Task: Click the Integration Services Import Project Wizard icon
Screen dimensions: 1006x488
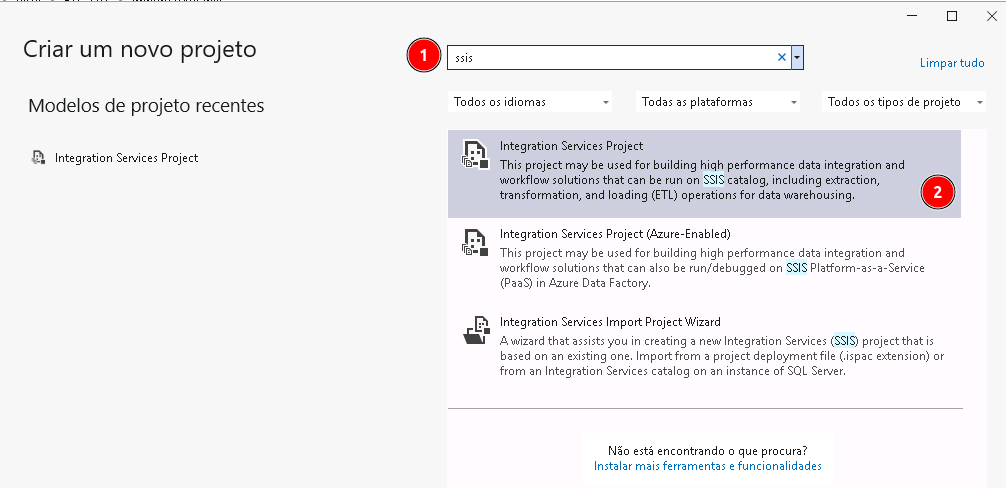Action: (x=475, y=331)
